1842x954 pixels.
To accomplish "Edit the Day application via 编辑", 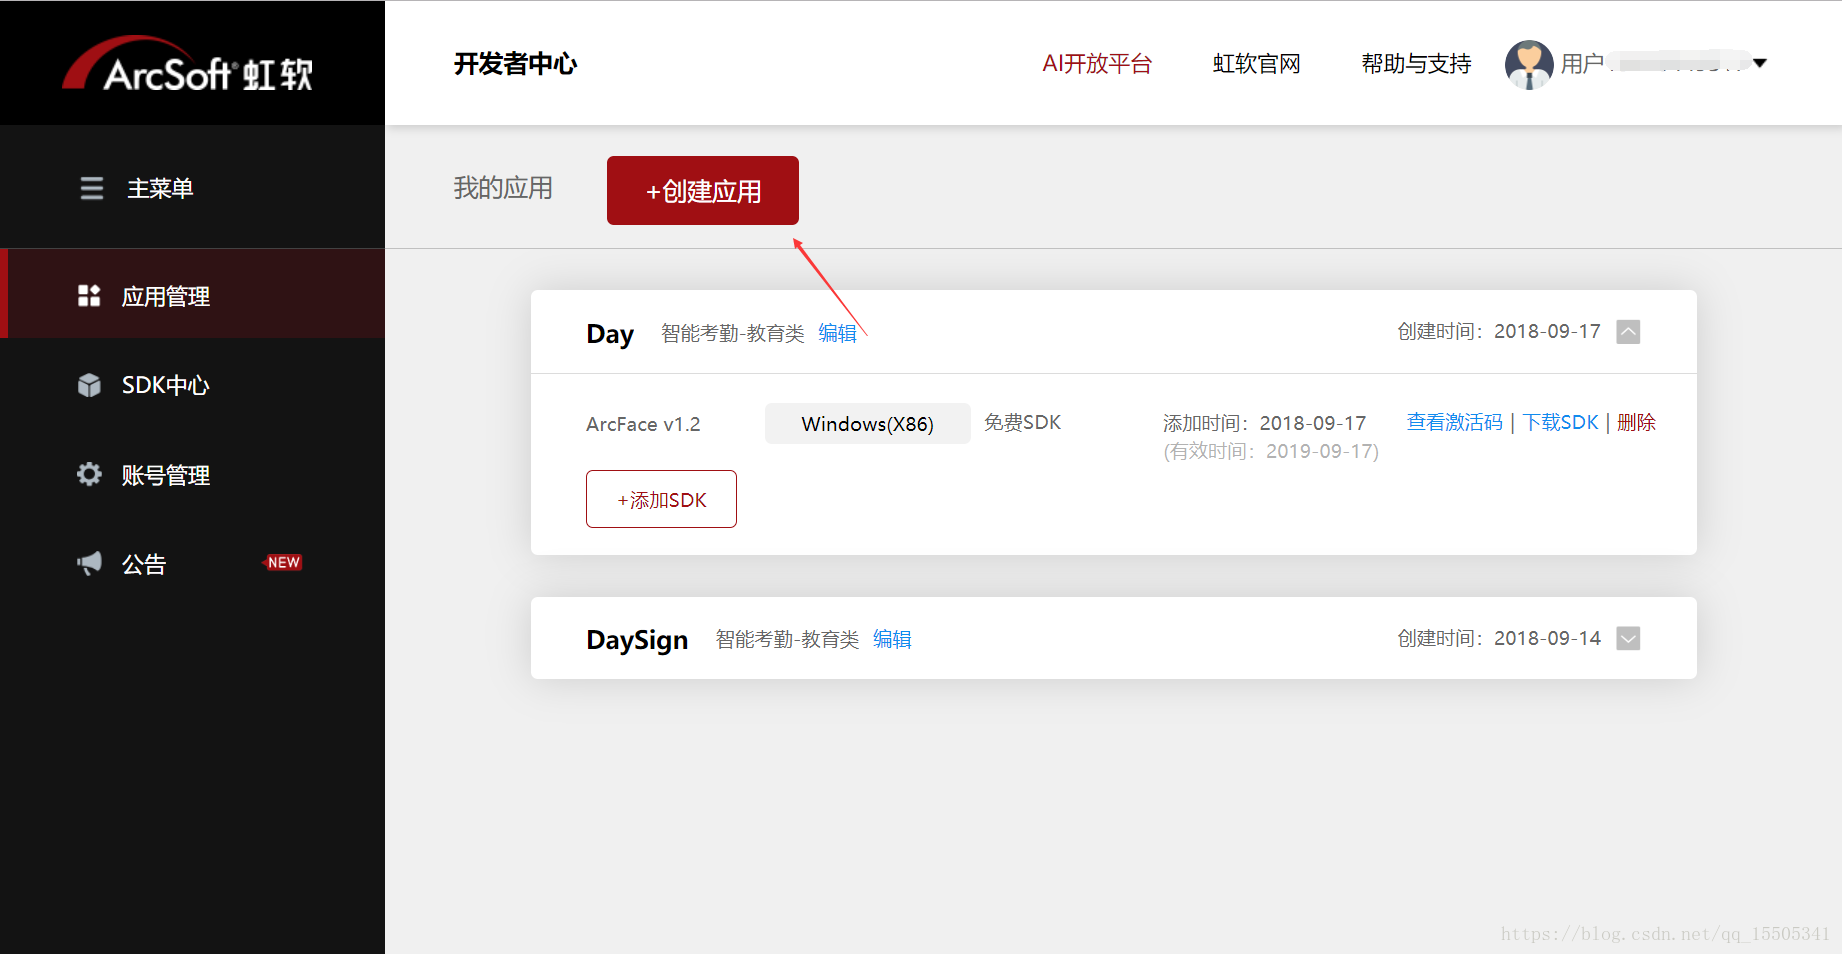I will coord(837,333).
